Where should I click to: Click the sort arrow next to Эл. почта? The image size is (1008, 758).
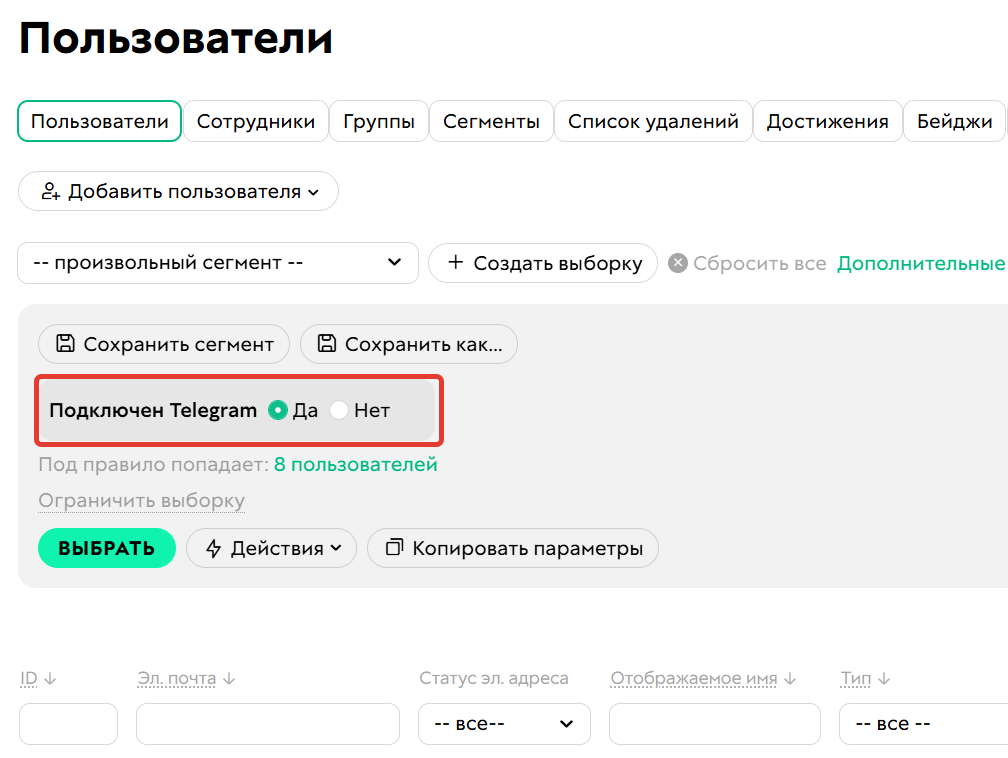pyautogui.click(x=228, y=678)
